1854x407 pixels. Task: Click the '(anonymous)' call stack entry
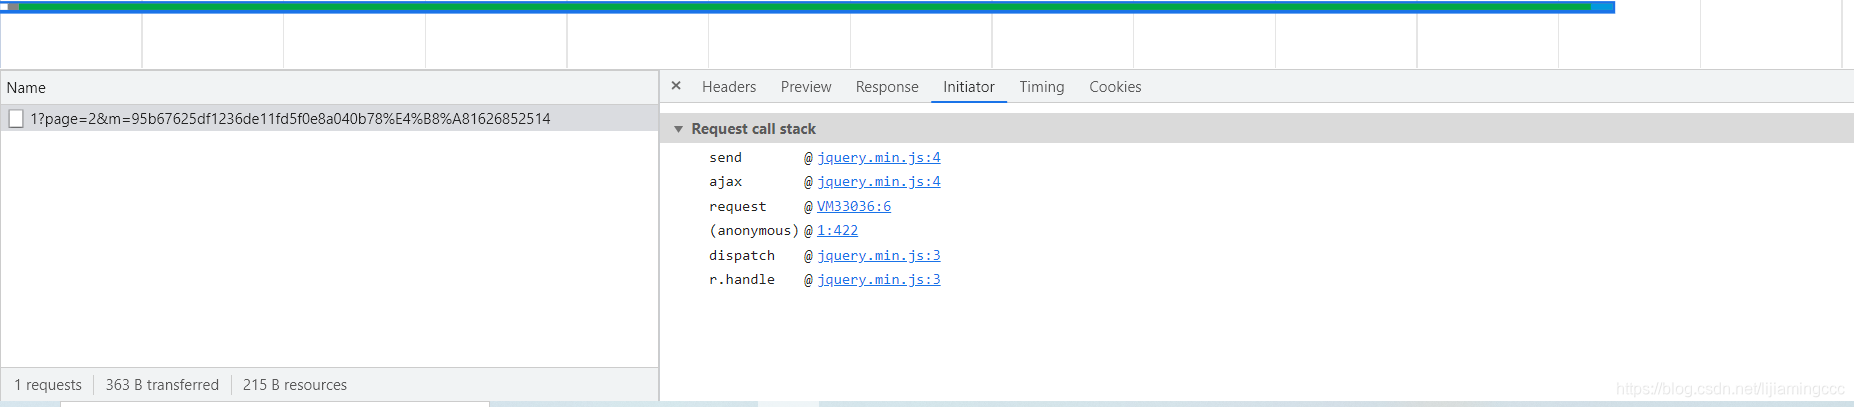(x=754, y=230)
